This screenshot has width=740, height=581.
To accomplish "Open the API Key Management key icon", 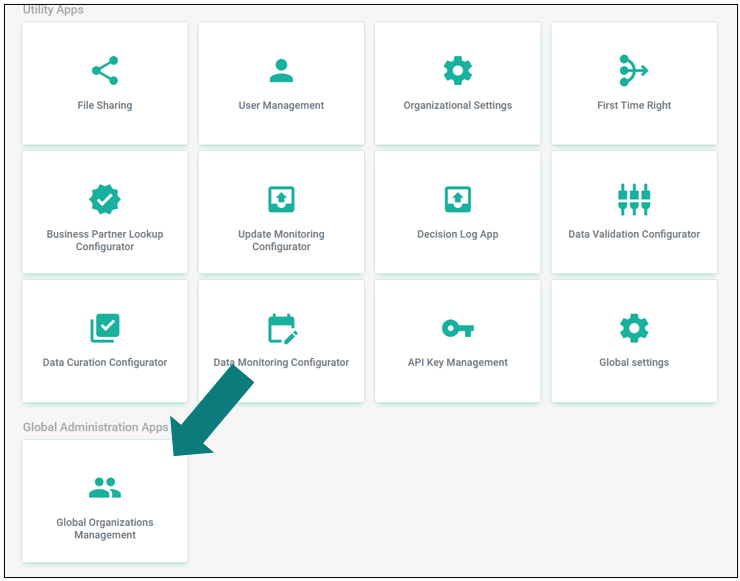I will (x=458, y=328).
